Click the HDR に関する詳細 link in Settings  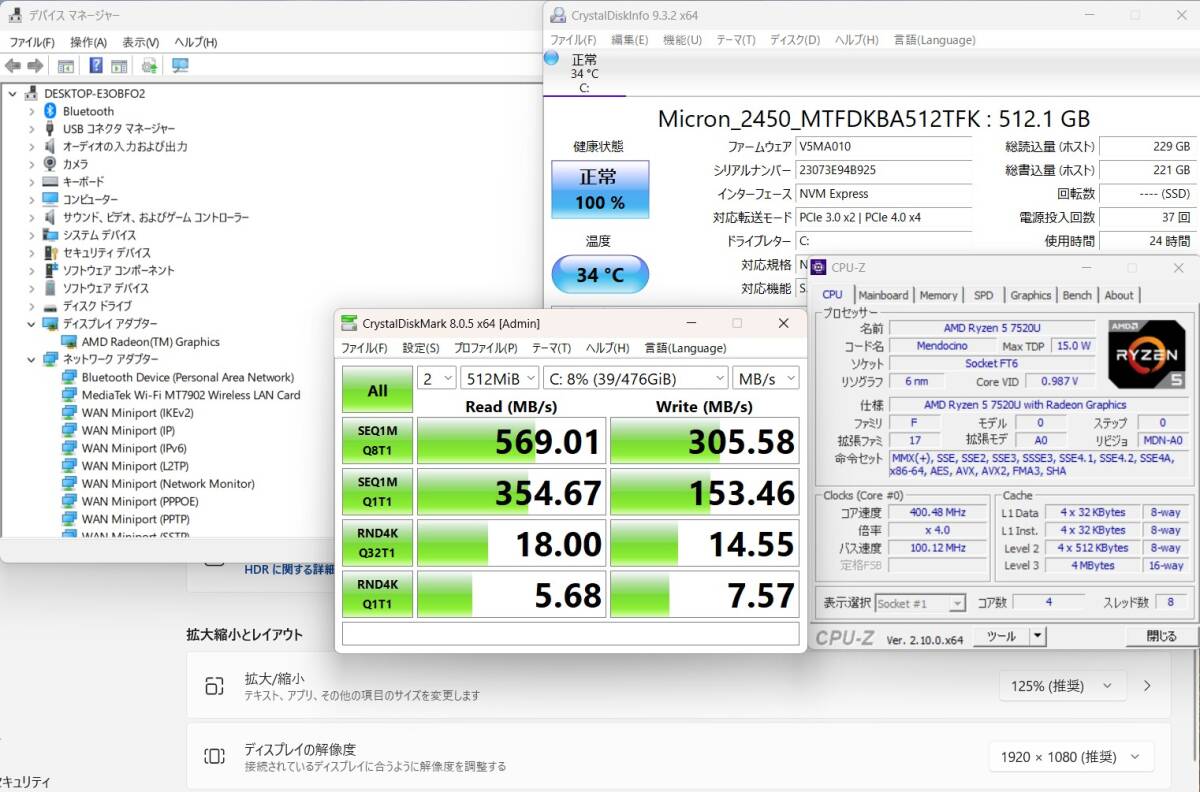[290, 570]
